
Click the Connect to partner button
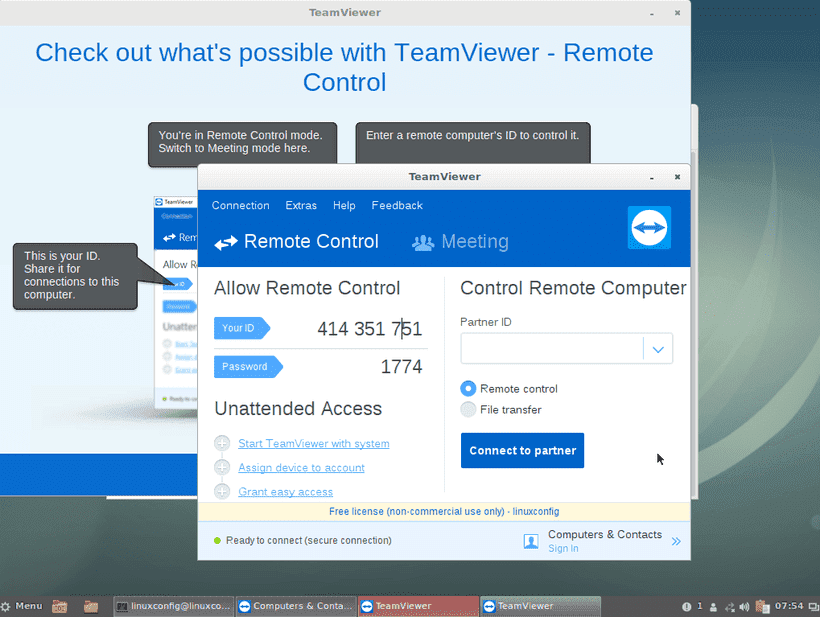(x=522, y=450)
